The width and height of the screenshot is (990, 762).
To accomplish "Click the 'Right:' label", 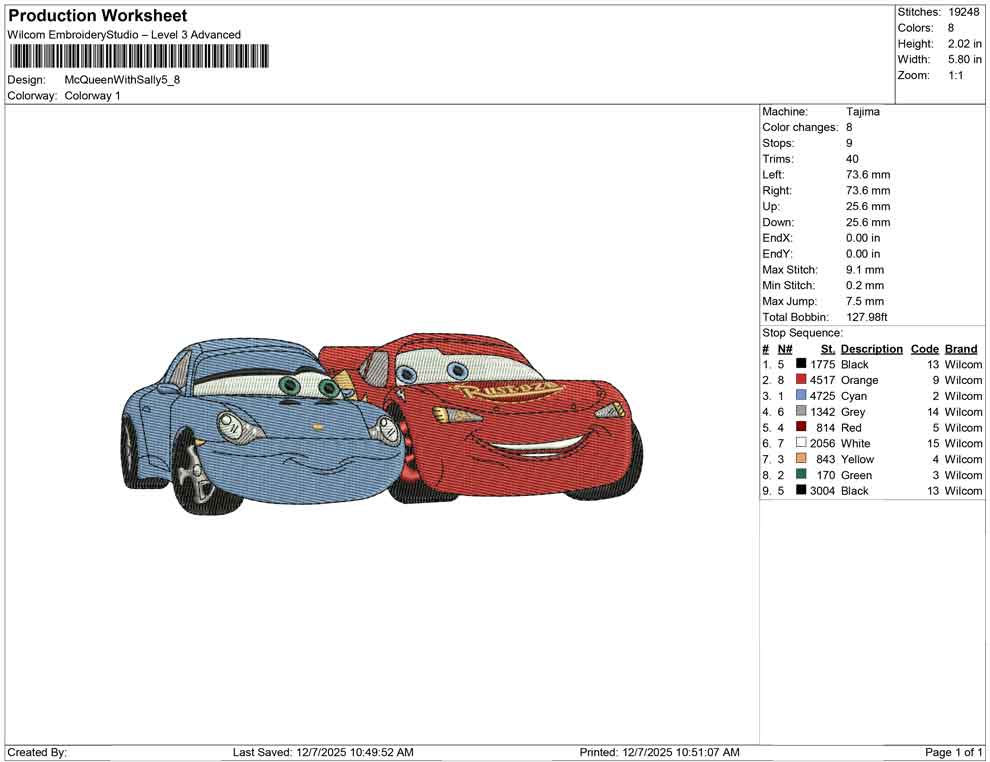I will pyautogui.click(x=777, y=190).
